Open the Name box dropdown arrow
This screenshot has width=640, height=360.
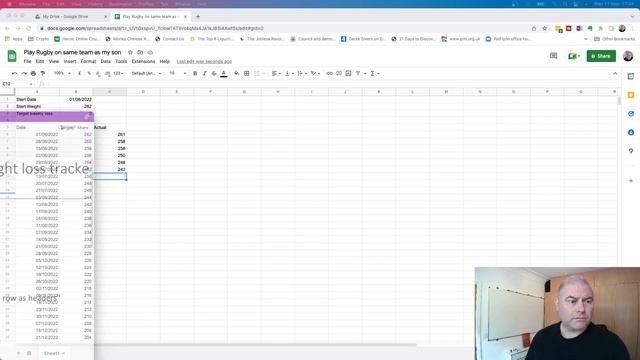click(x=31, y=84)
